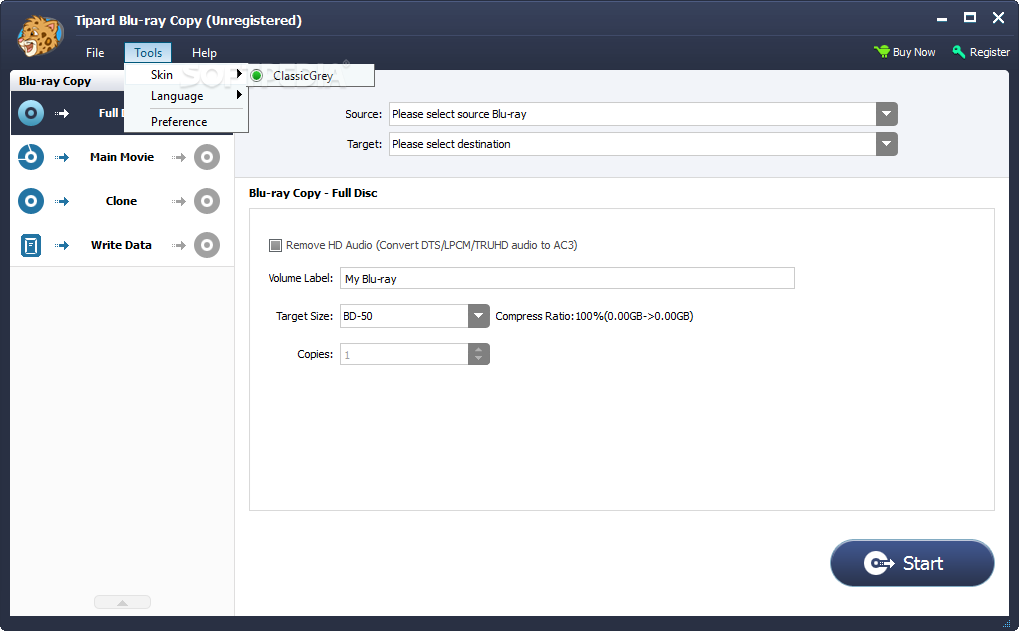Click the blue arrow beside Clone
The height and width of the screenshot is (631, 1019).
point(62,201)
